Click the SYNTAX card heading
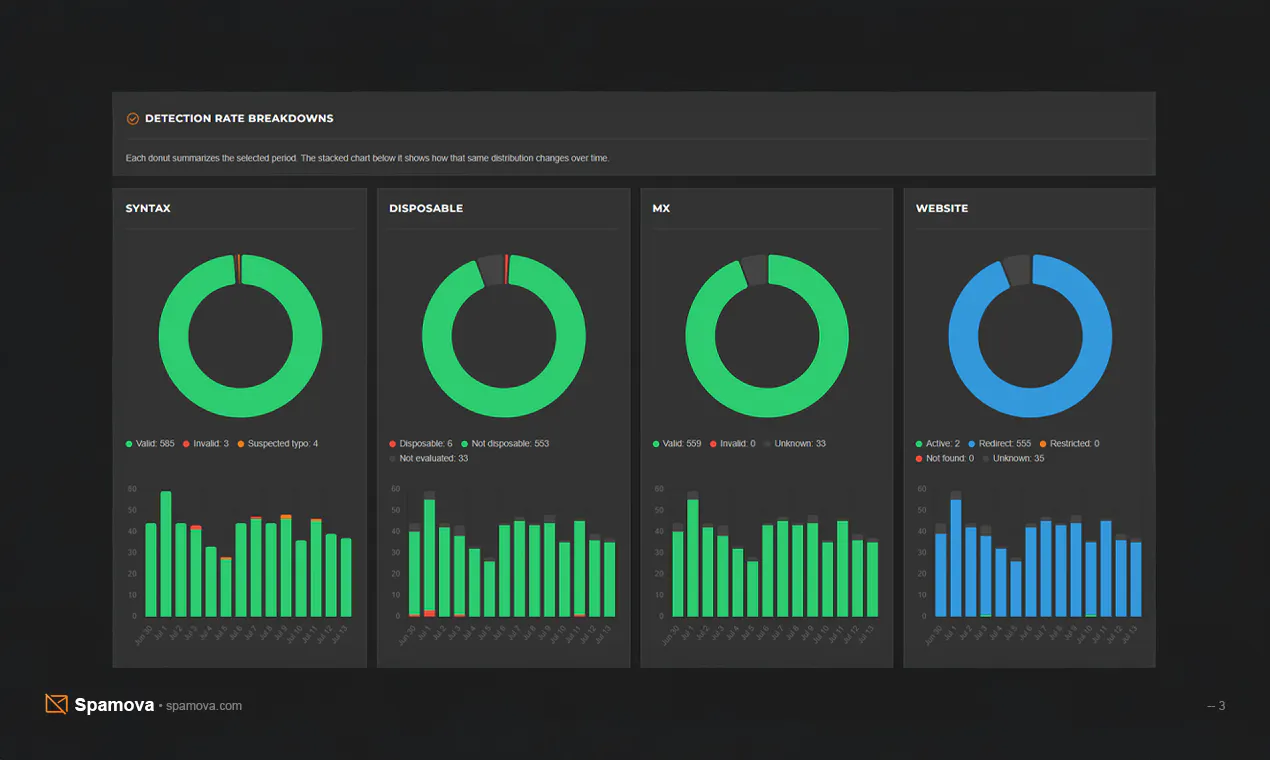The height and width of the screenshot is (760, 1270). 148,209
